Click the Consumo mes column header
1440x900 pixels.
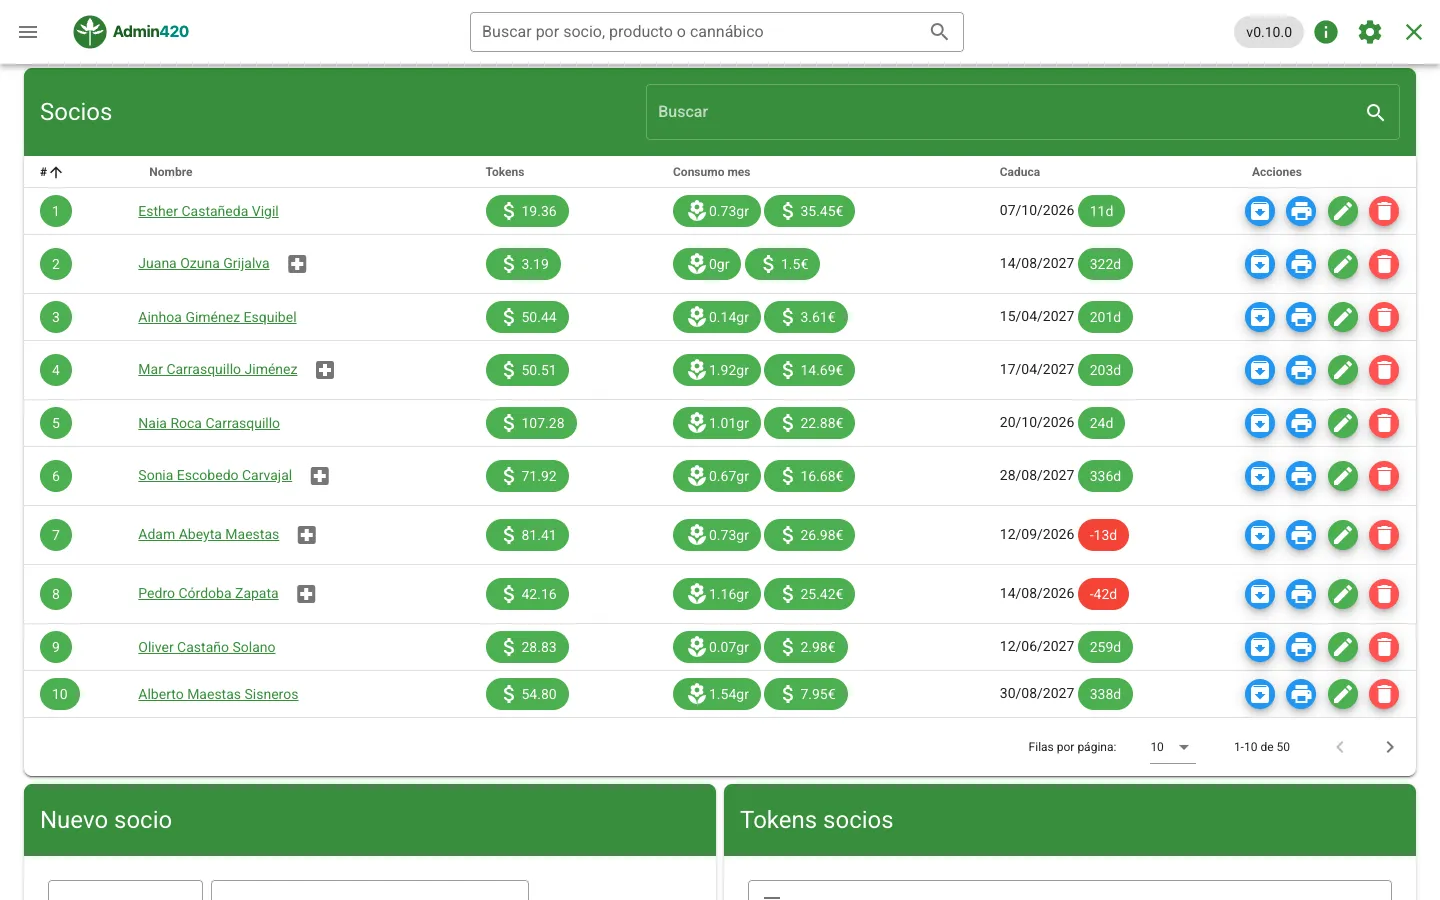click(711, 172)
